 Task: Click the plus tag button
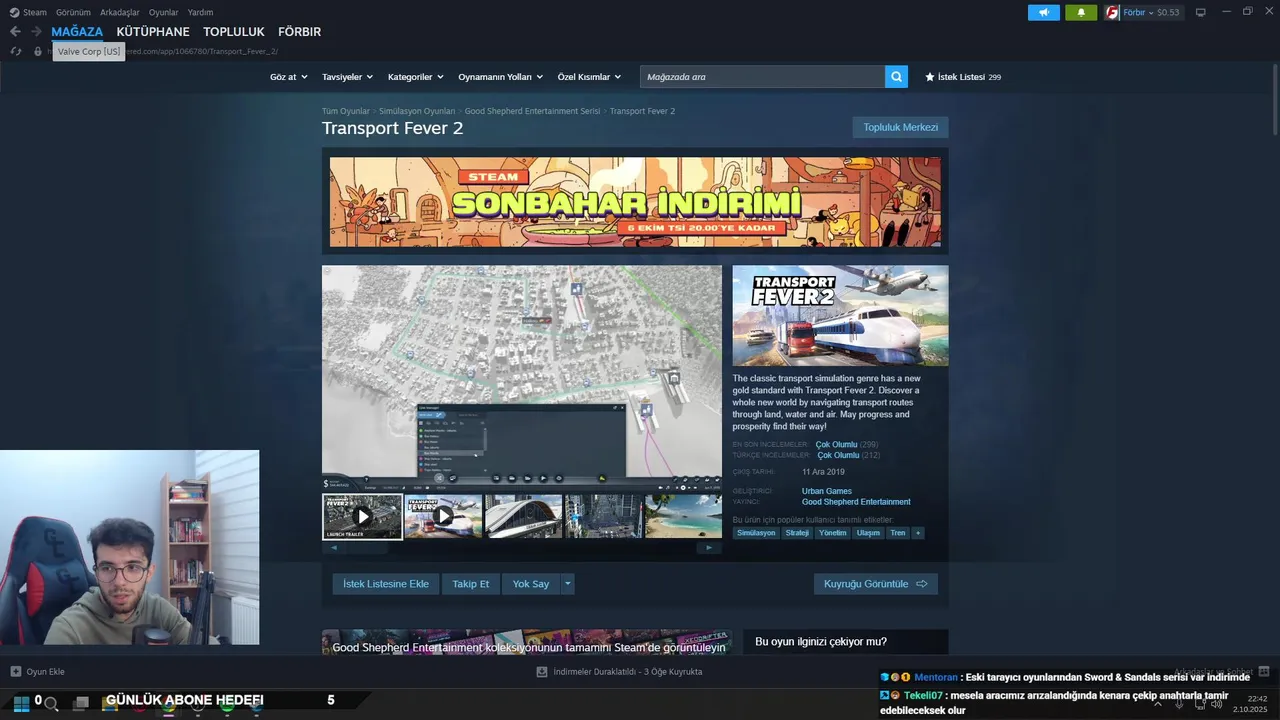tap(918, 533)
